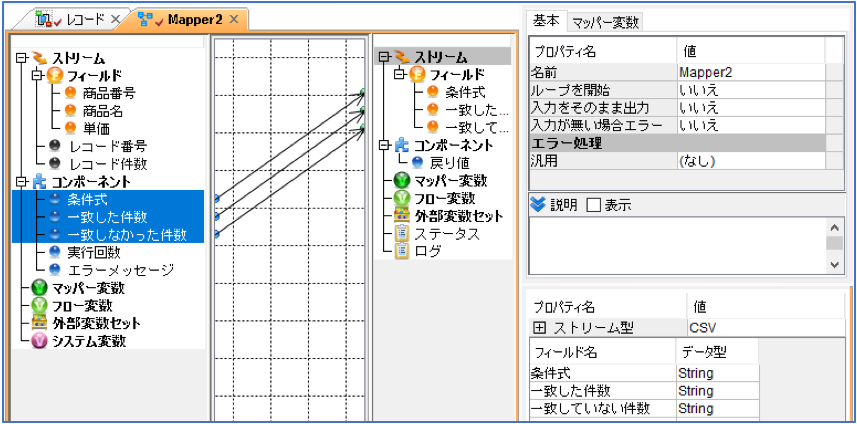
Task: Click the right マッパー変数 green icon
Action: click(x=401, y=180)
